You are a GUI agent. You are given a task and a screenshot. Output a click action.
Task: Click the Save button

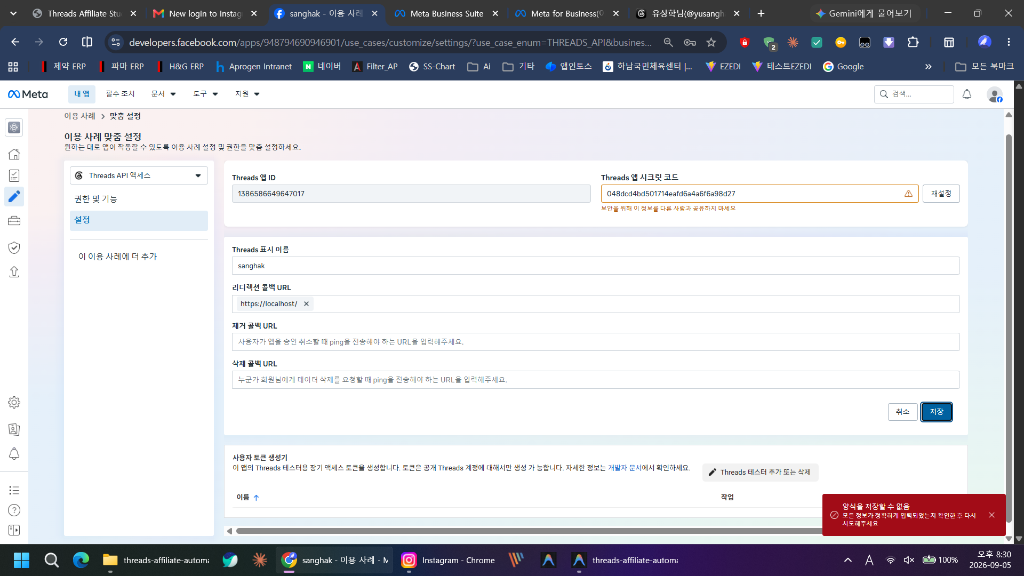[x=936, y=412]
